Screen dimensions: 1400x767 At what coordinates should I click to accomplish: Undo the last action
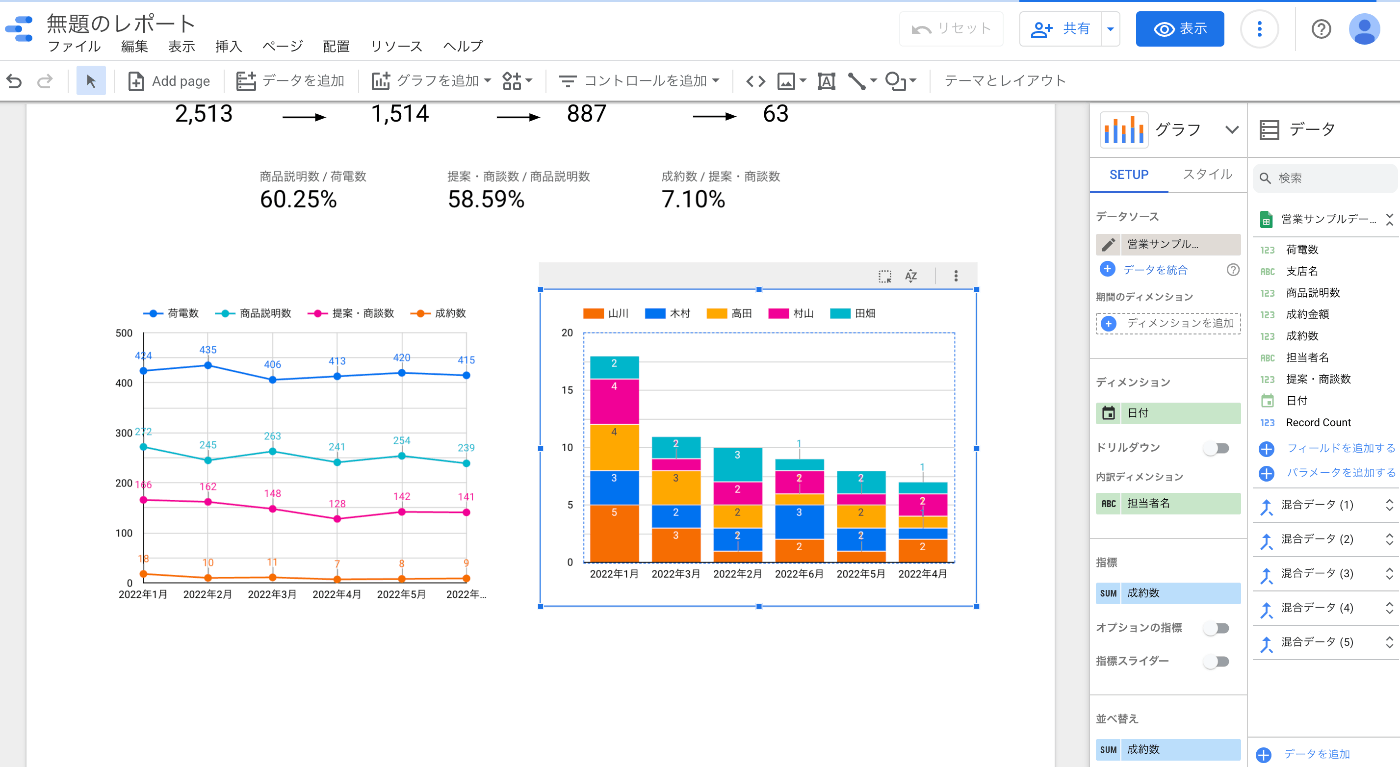click(x=14, y=81)
